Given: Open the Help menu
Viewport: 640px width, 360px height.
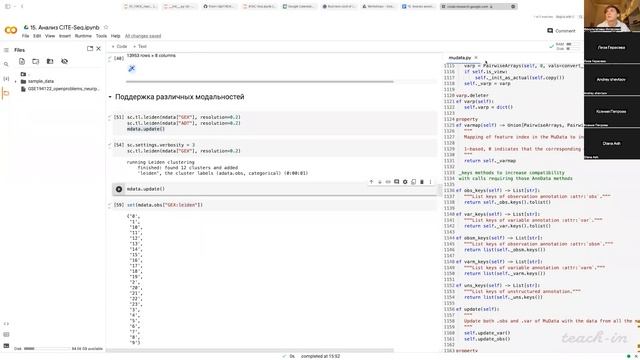Looking at the screenshot, I should pos(116,36).
